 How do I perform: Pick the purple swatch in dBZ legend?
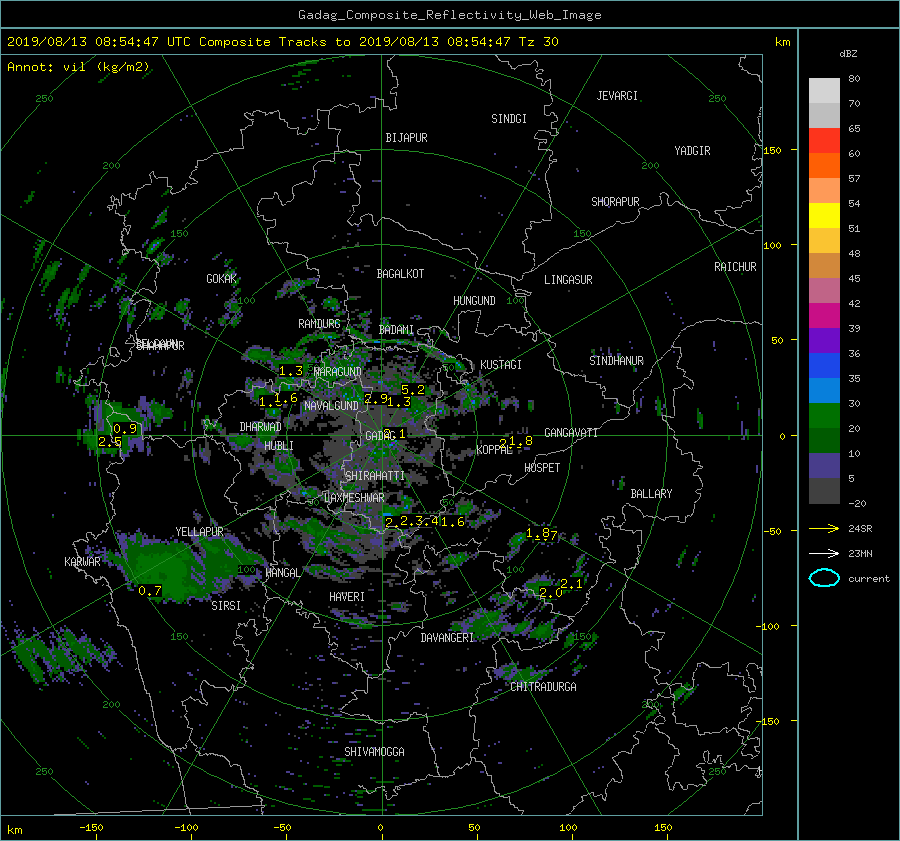pyautogui.click(x=824, y=340)
